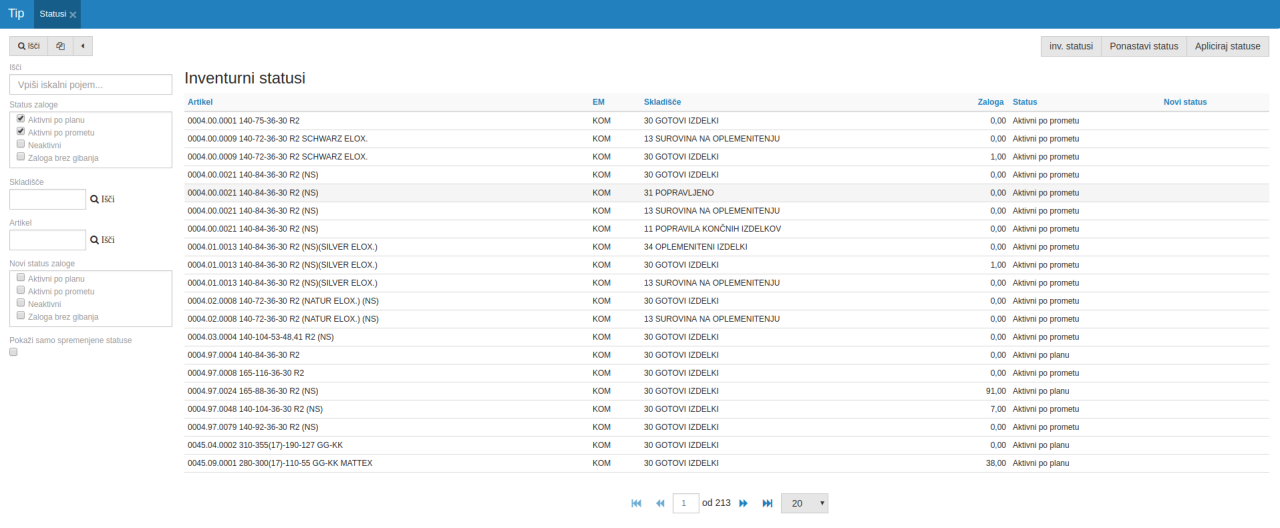The image size is (1280, 528).
Task: Go to the previous page of results
Action: [660, 503]
